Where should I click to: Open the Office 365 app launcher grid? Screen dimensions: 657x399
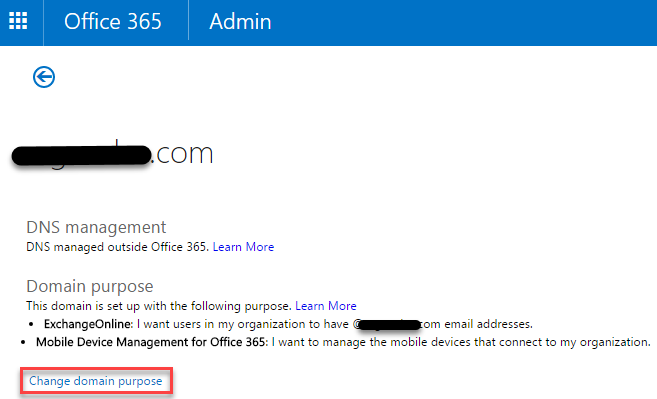(18, 21)
